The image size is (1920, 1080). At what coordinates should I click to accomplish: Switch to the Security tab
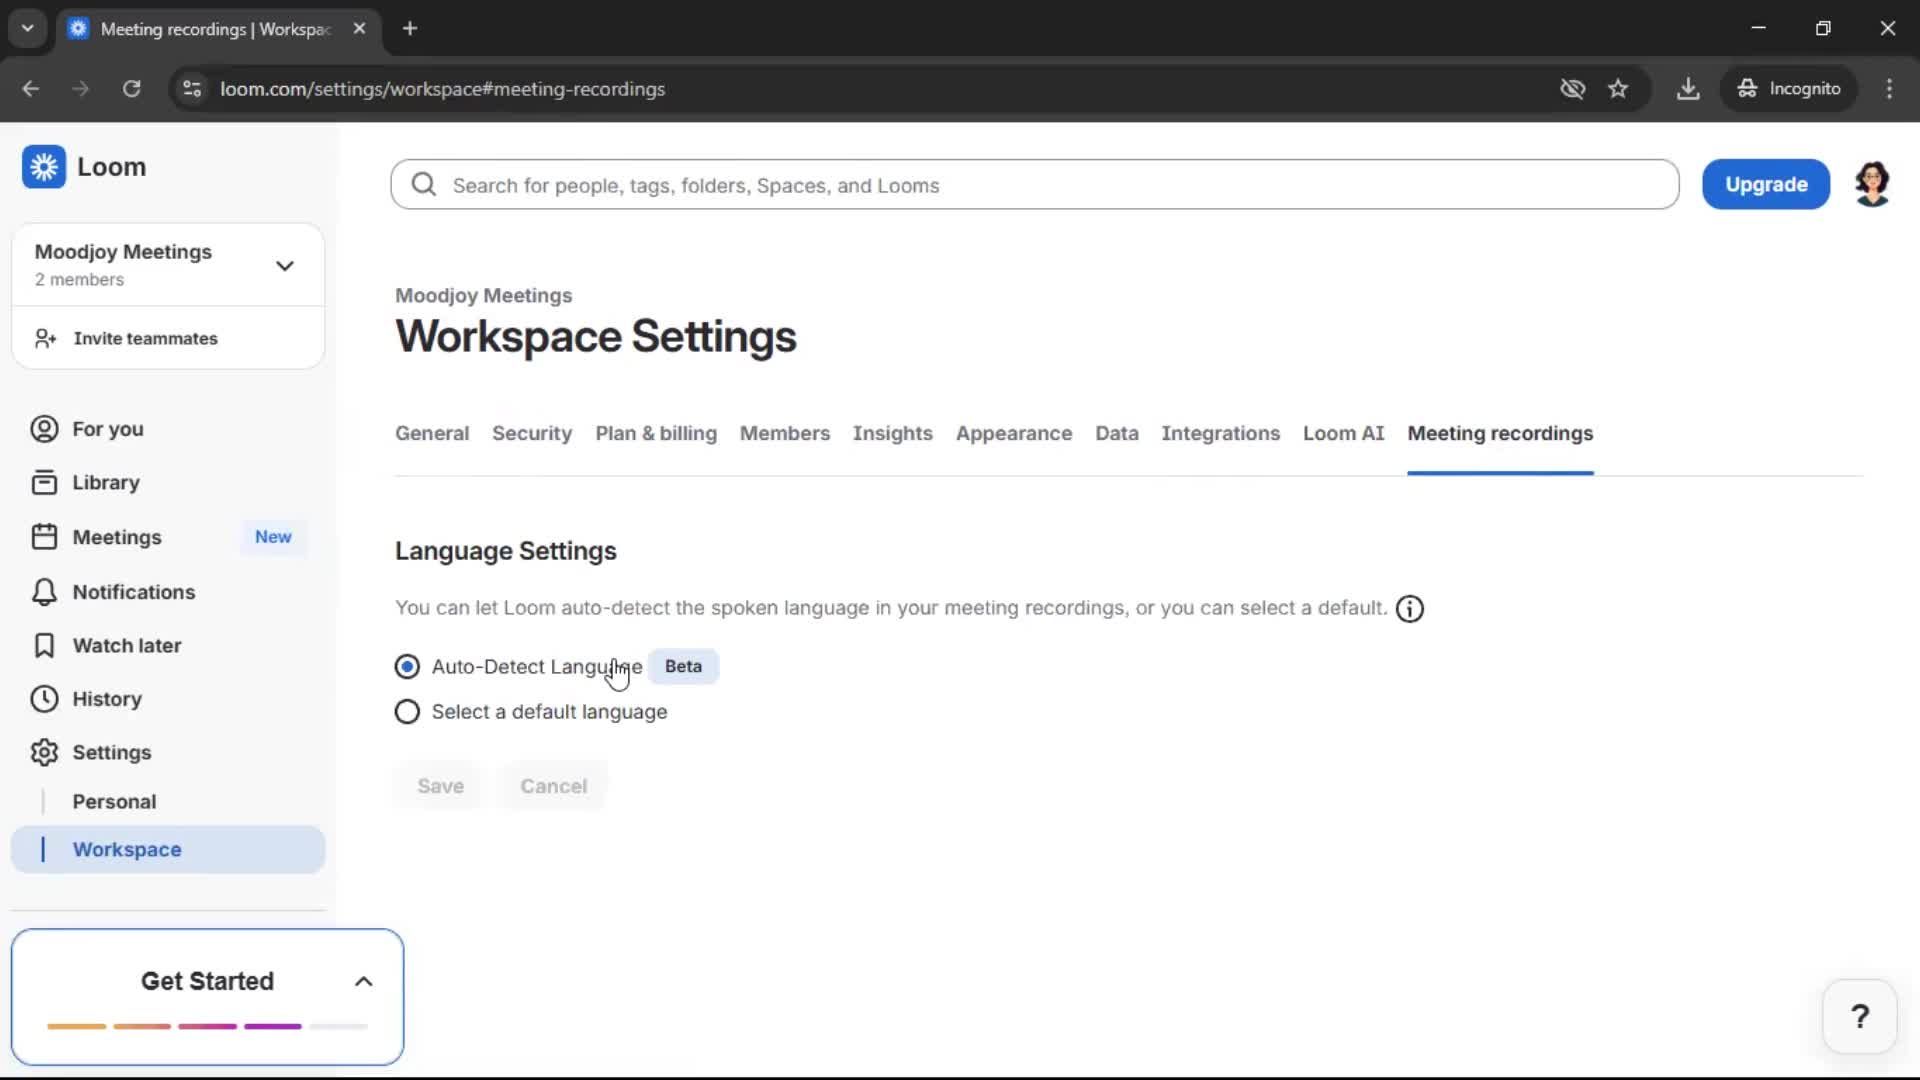(x=531, y=433)
